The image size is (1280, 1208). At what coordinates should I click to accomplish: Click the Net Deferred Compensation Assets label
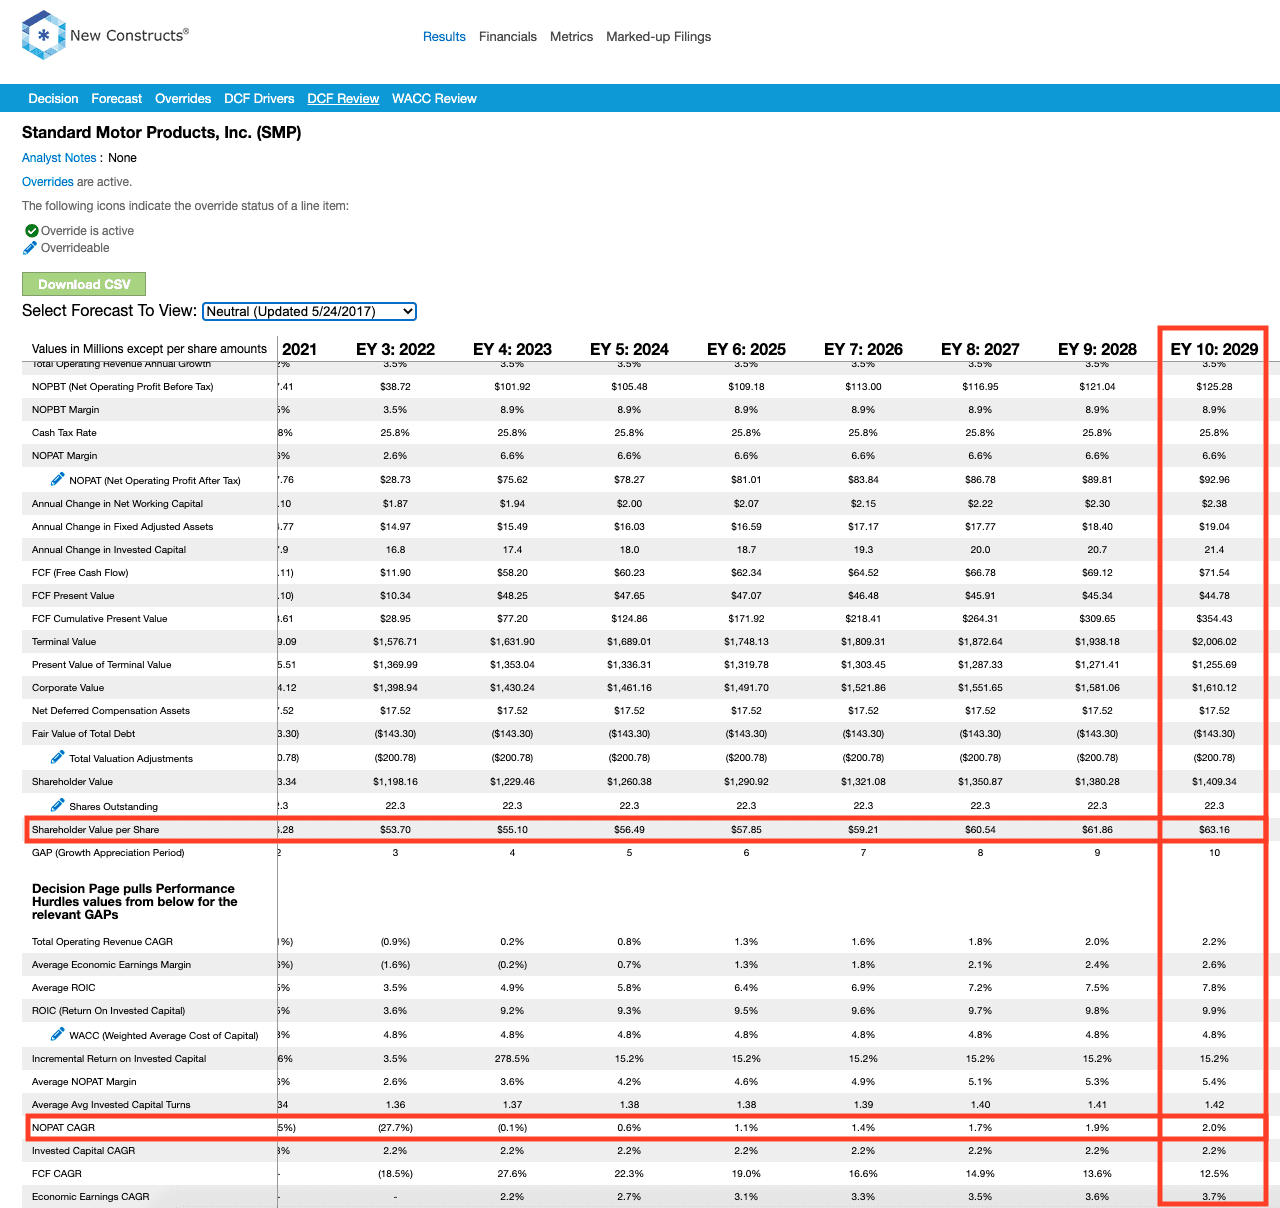coord(110,711)
